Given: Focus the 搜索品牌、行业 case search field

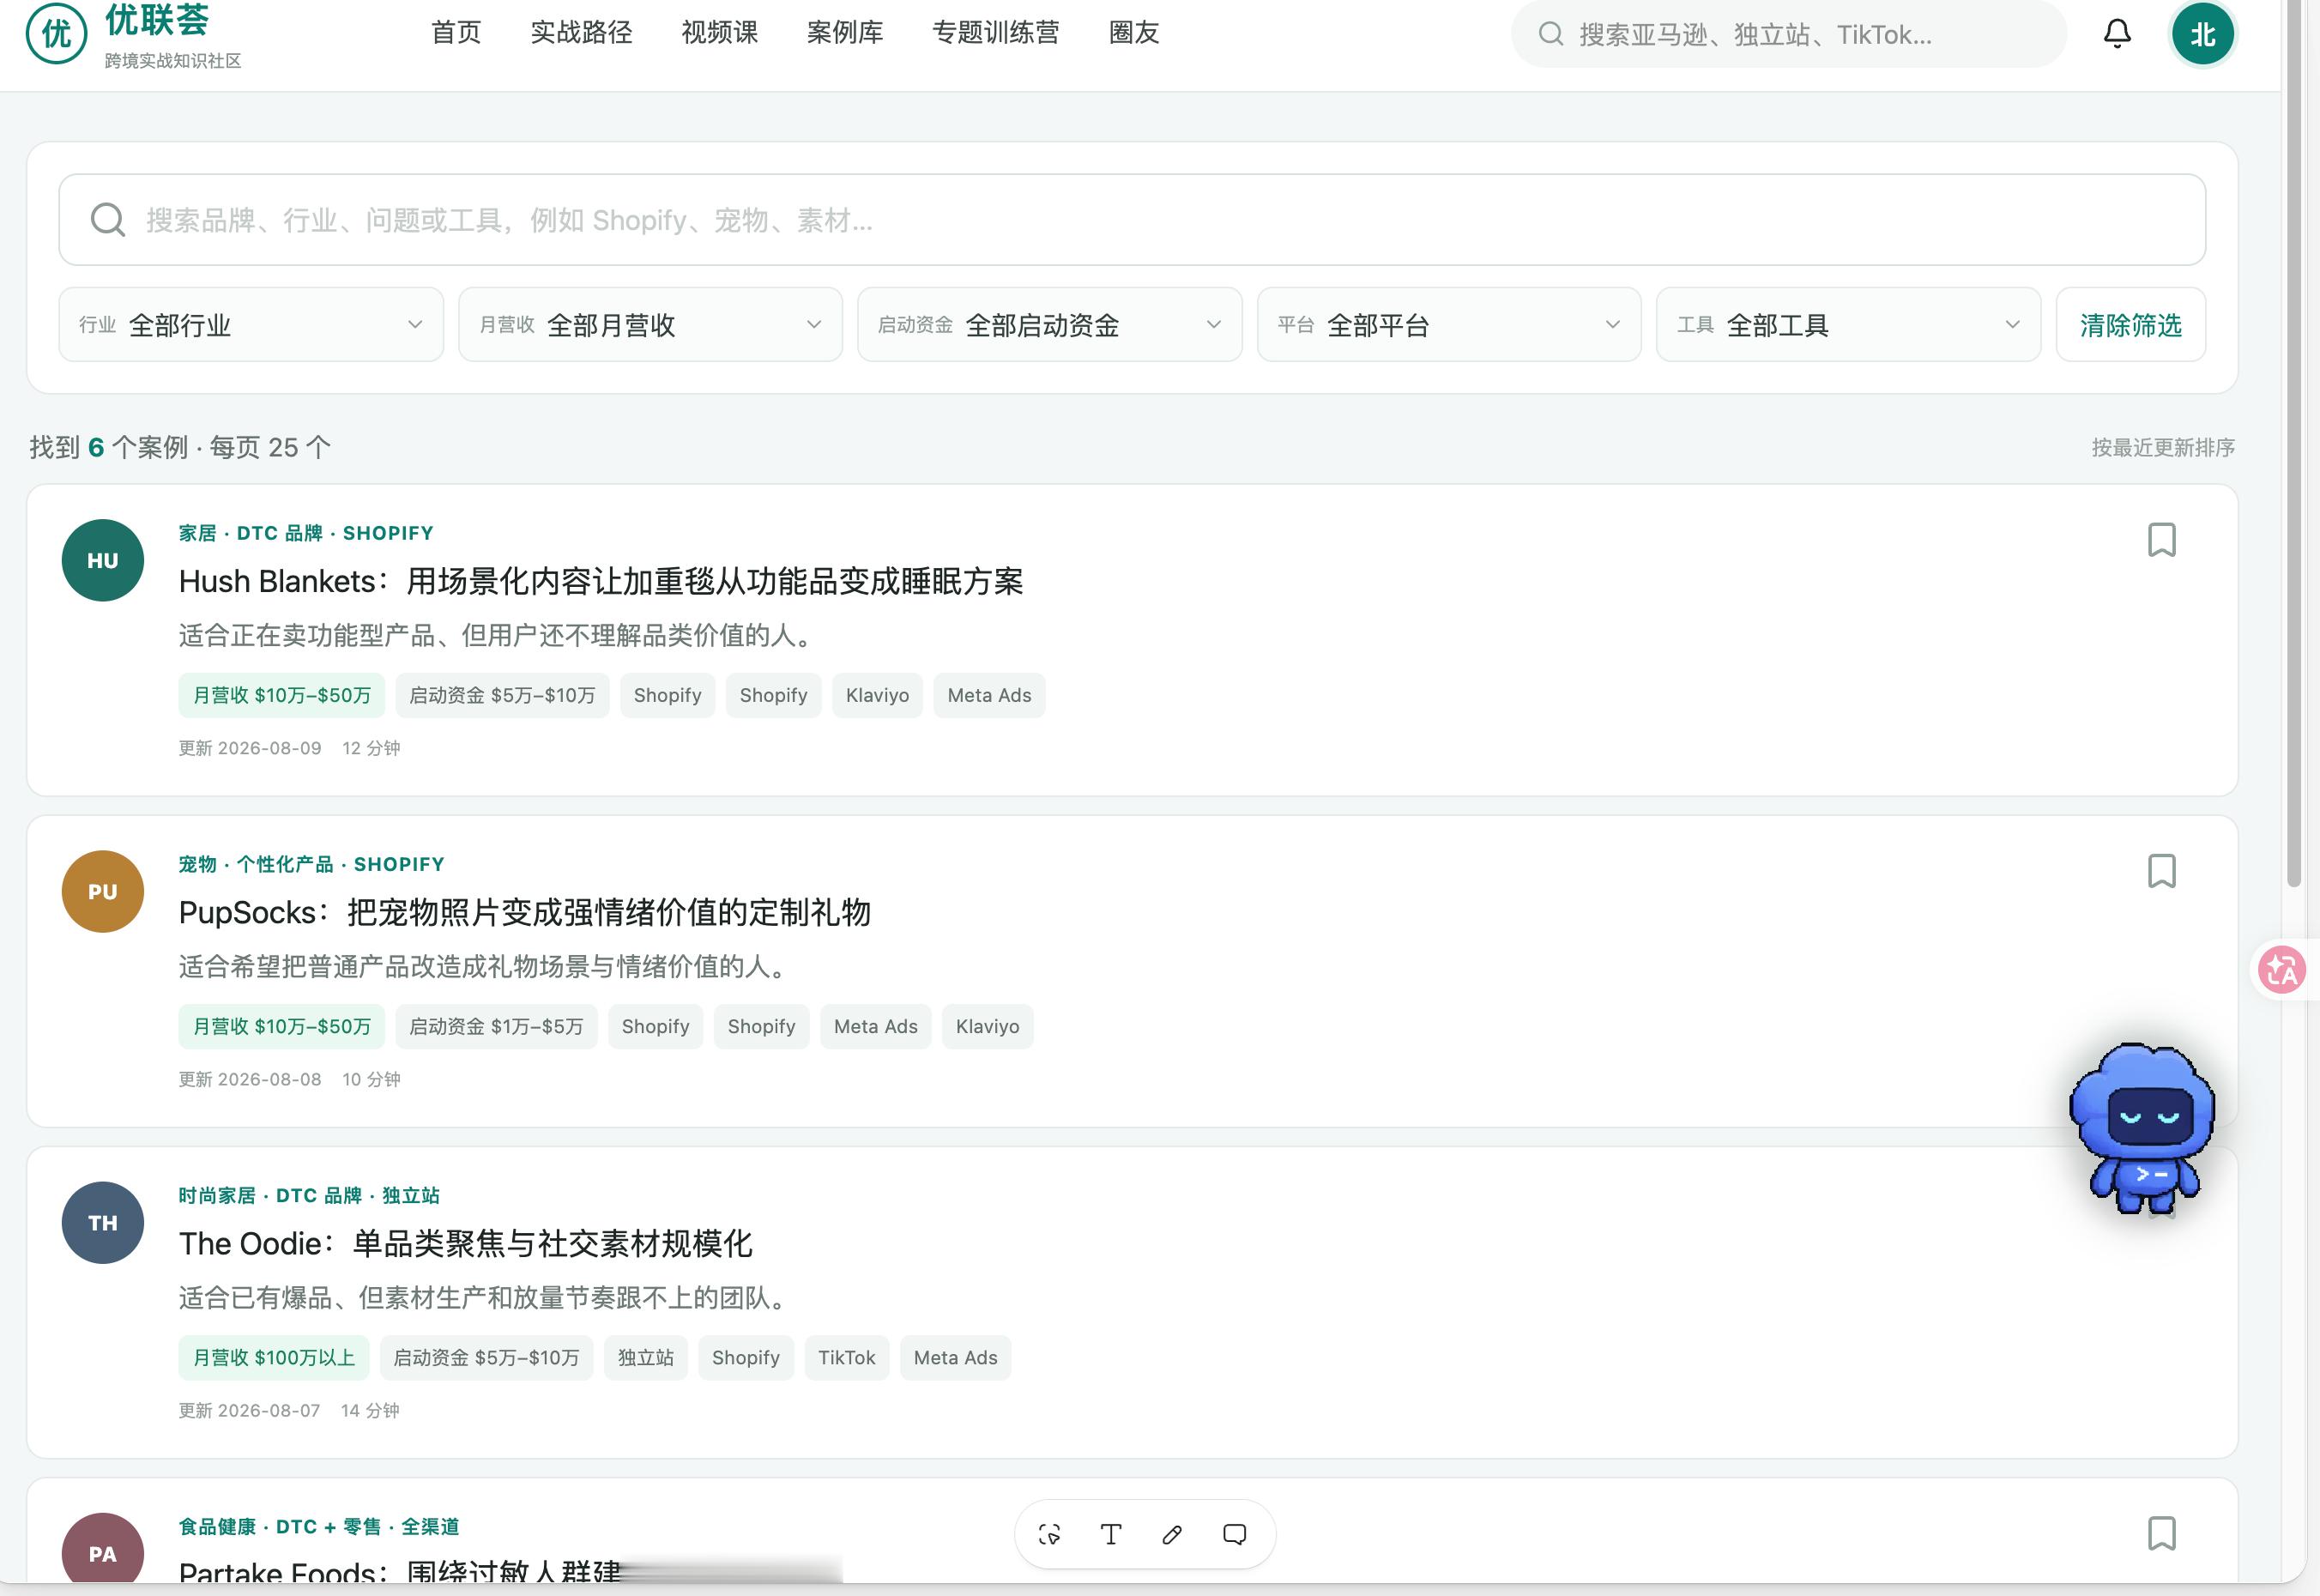Looking at the screenshot, I should (x=1132, y=220).
